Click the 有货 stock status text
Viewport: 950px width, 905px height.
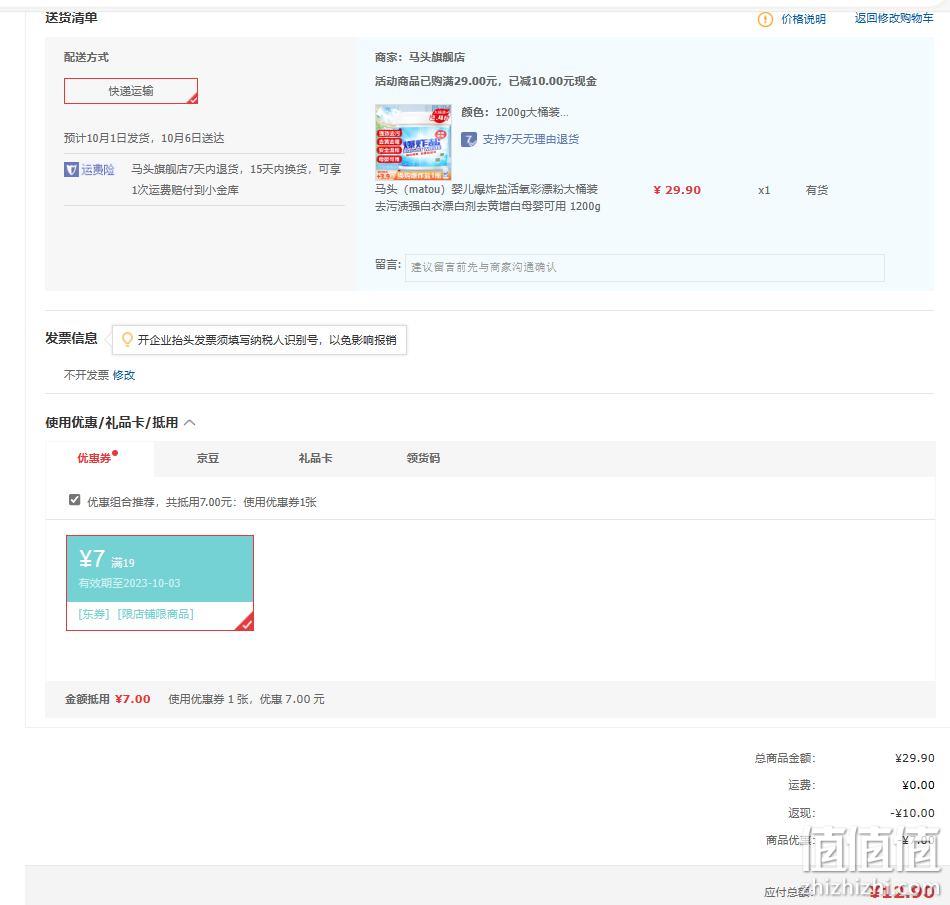[x=817, y=190]
